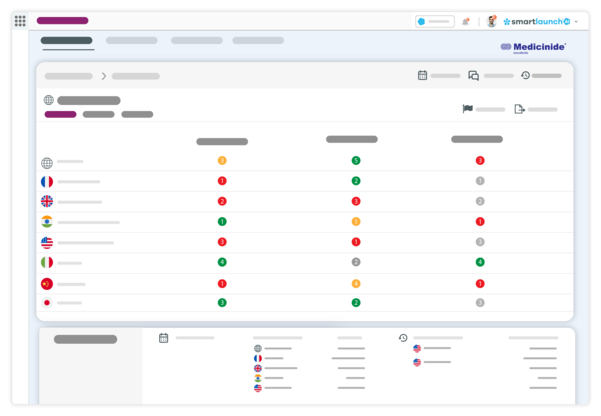Click red 3 badge in the global row
The width and height of the screenshot is (601, 416).
coord(480,160)
